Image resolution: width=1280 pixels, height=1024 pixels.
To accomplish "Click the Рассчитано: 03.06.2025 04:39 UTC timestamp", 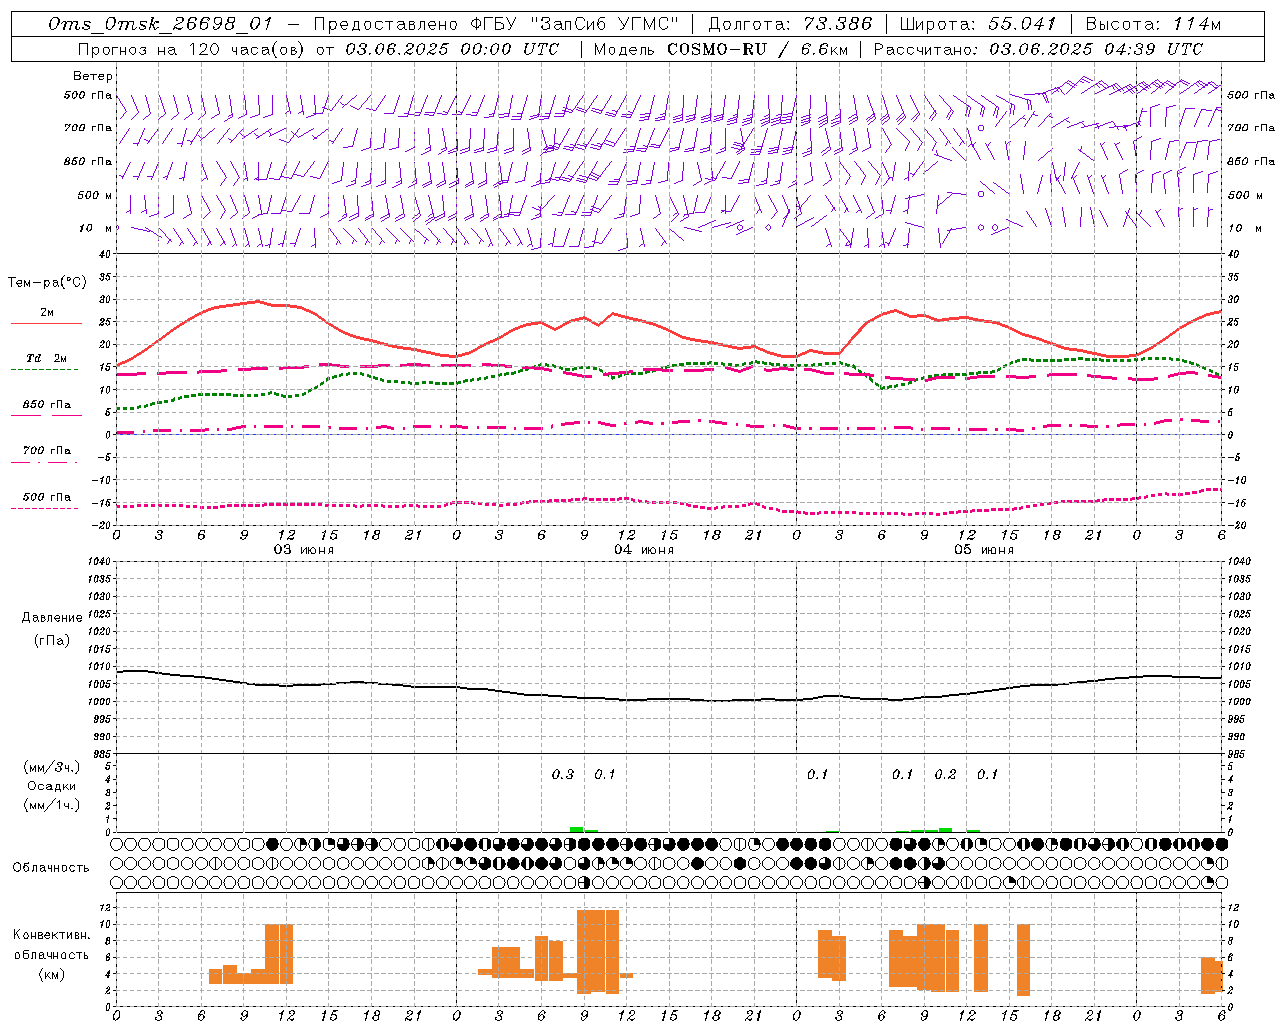I will tap(1039, 49).
